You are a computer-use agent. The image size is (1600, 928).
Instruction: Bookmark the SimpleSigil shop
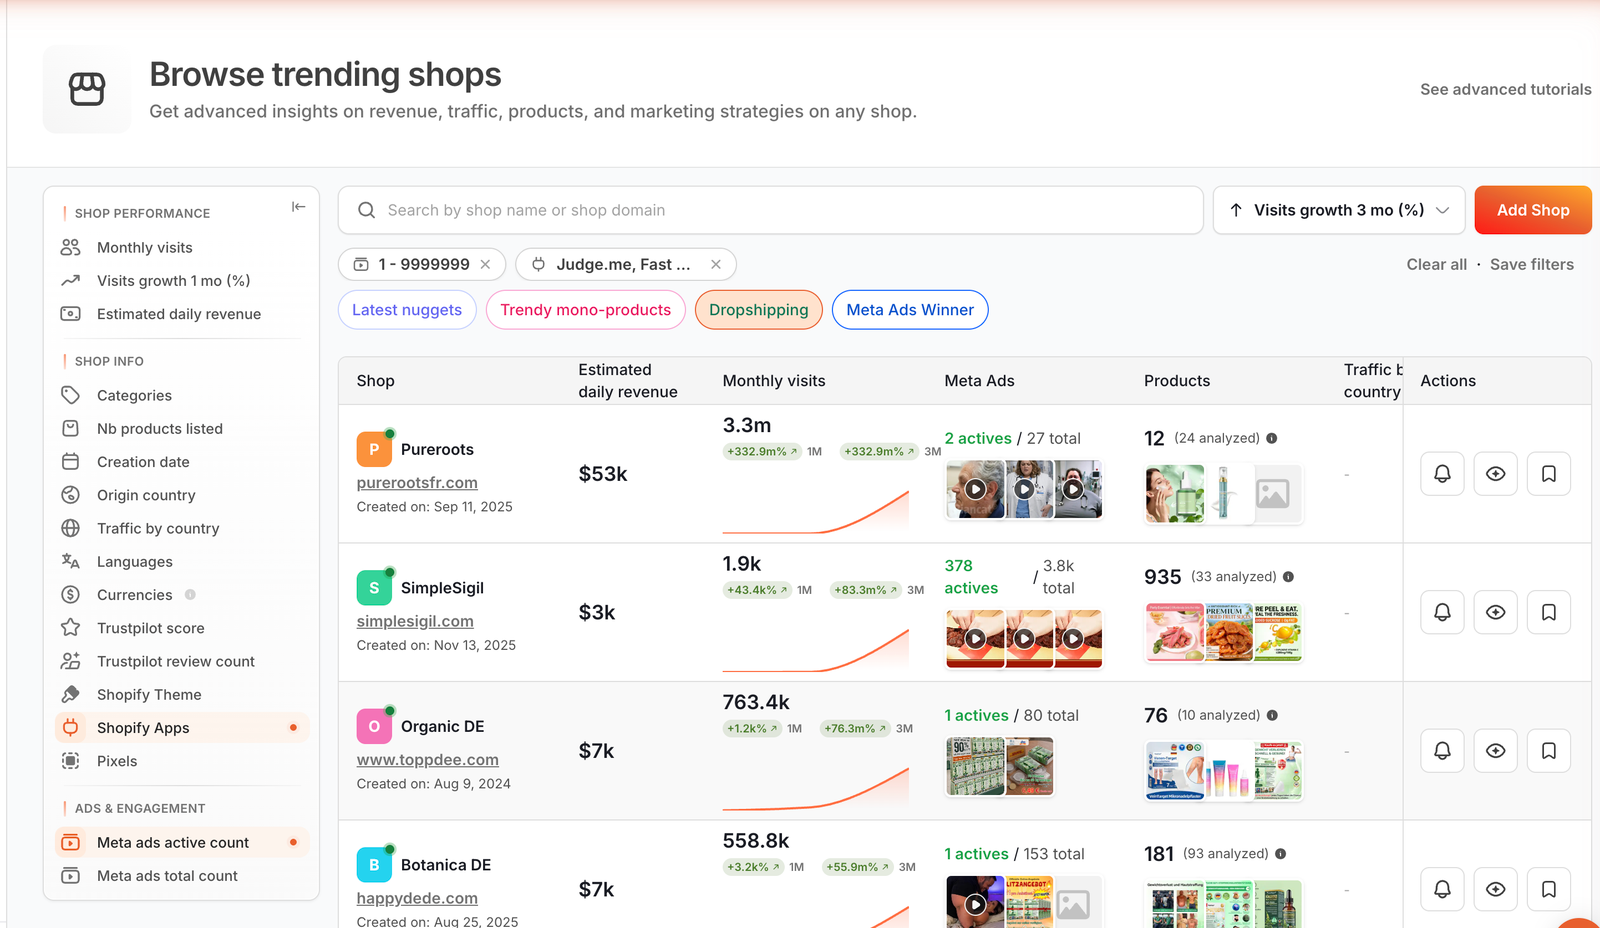click(x=1548, y=612)
